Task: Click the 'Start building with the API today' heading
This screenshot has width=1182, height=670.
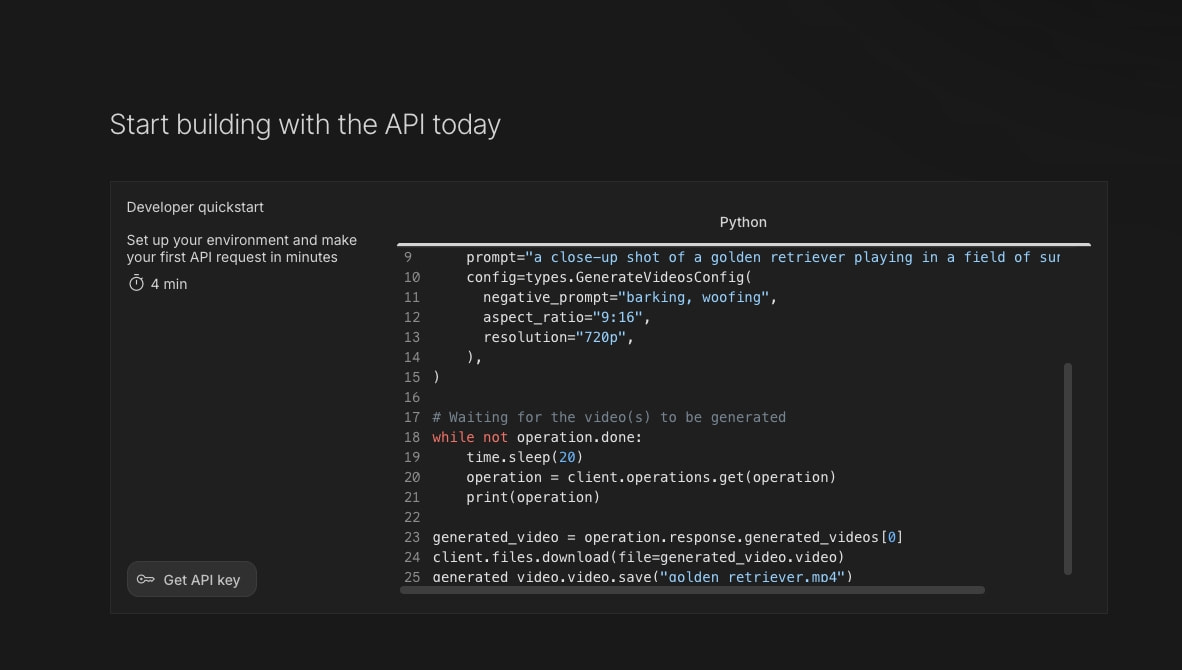Action: point(305,124)
